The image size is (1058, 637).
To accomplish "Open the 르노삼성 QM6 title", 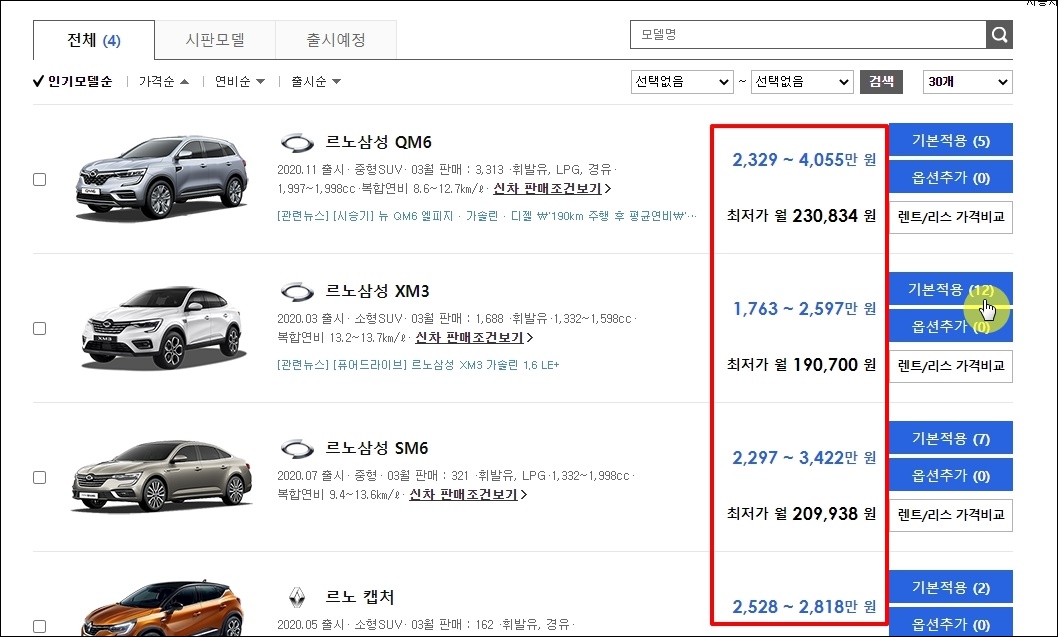I will click(x=379, y=142).
